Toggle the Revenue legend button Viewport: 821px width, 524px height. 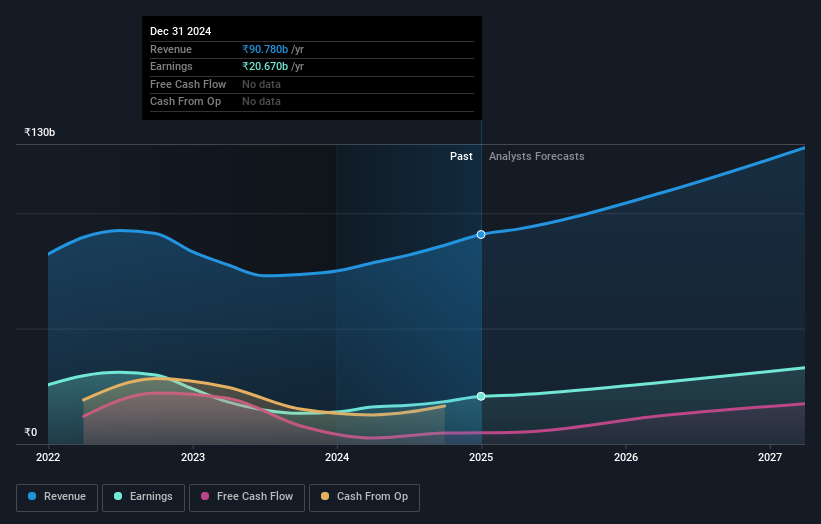tap(57, 497)
